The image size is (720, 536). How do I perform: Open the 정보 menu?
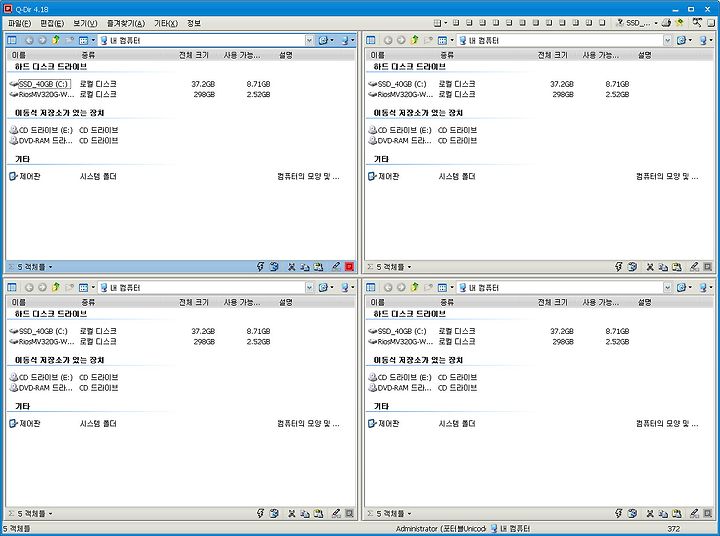(x=194, y=23)
